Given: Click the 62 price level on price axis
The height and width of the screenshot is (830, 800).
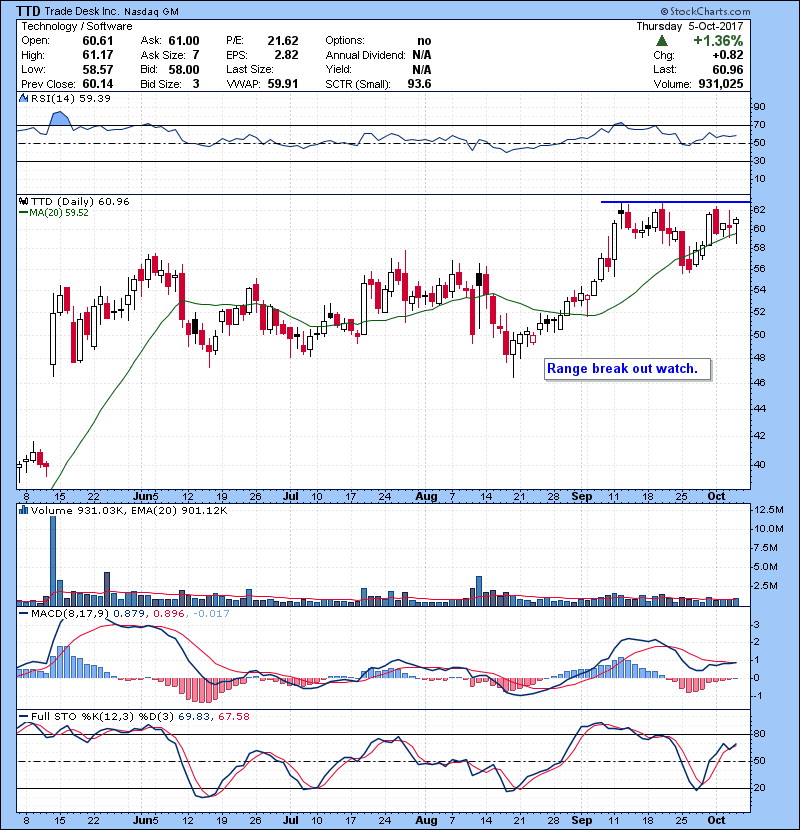Looking at the screenshot, I should point(759,210).
